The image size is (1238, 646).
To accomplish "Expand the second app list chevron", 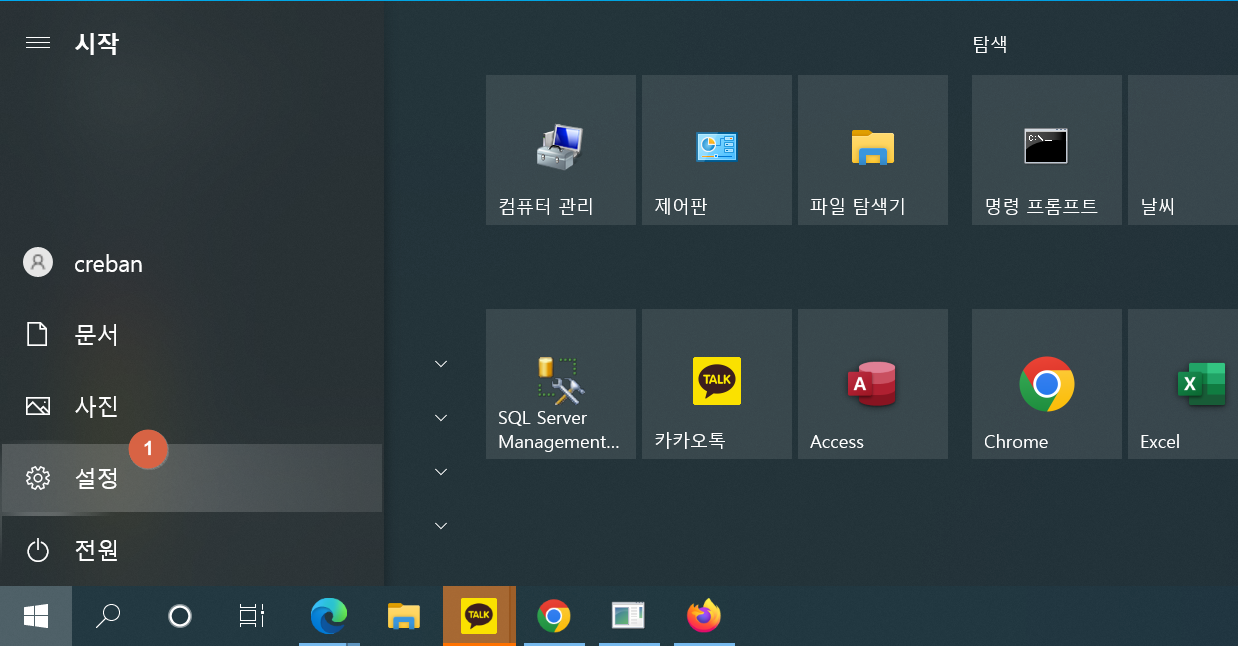I will [441, 418].
